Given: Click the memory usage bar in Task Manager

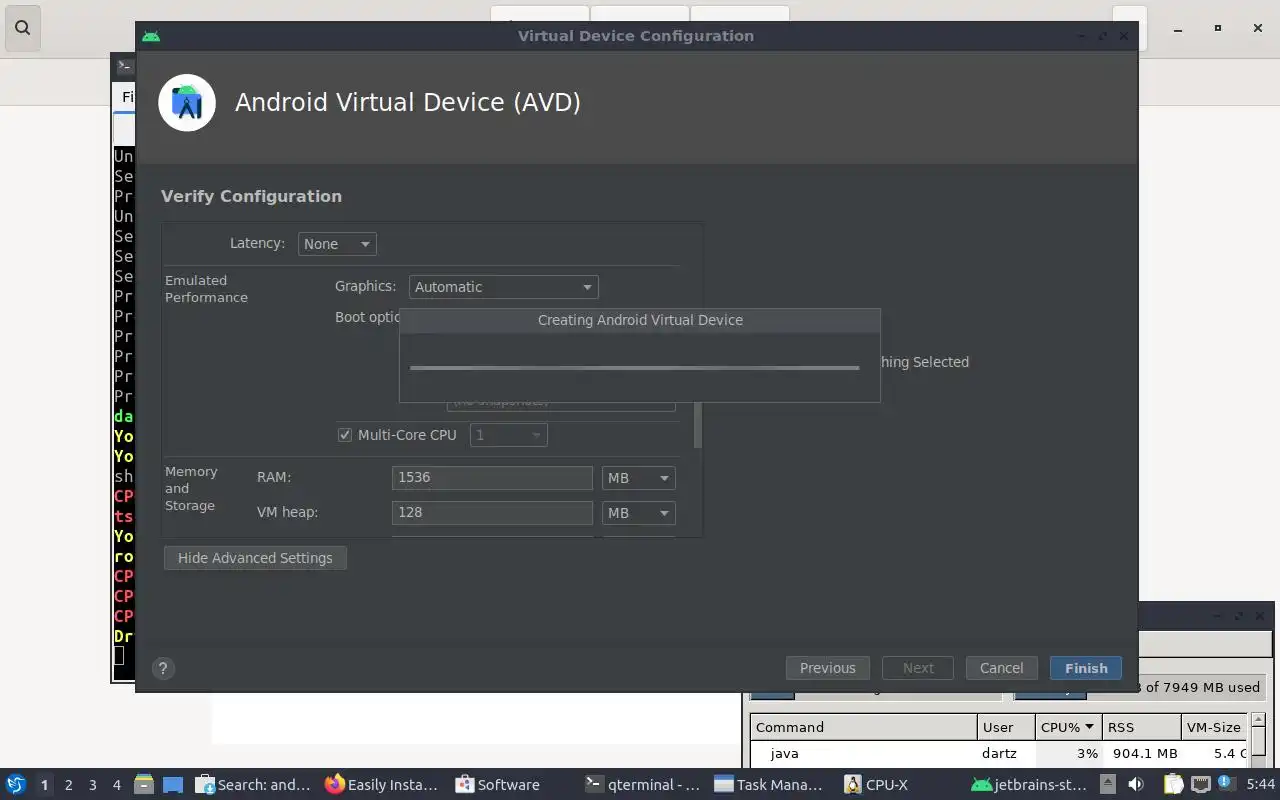Looking at the screenshot, I should click(x=1140, y=688).
